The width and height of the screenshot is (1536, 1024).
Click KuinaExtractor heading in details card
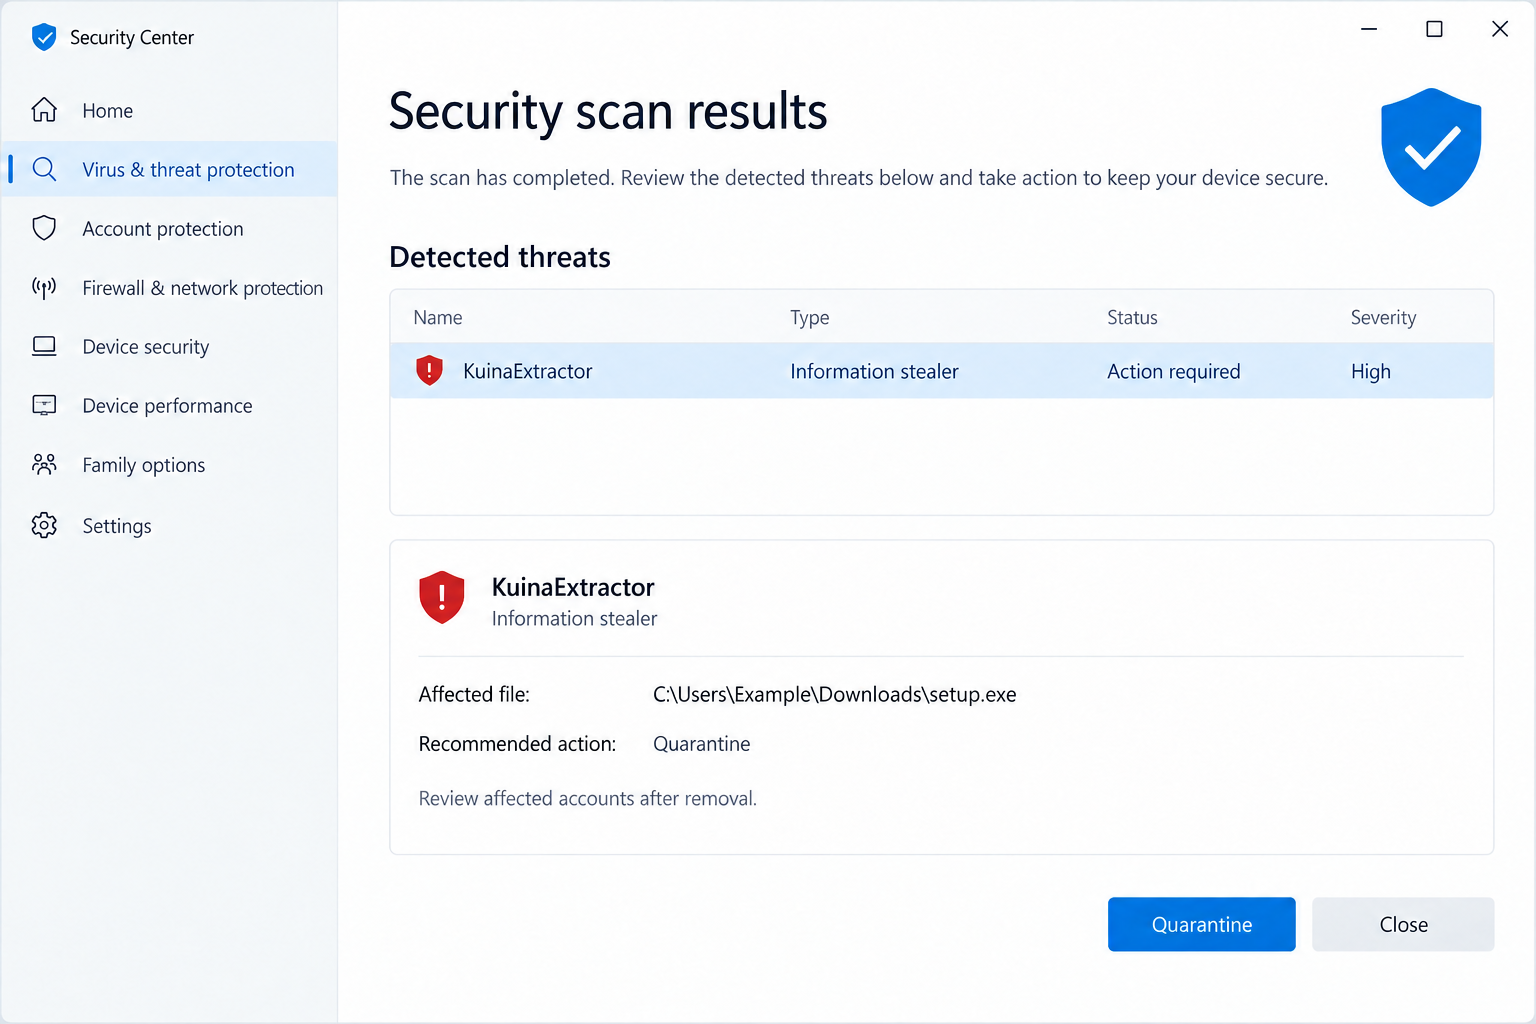pyautogui.click(x=573, y=587)
